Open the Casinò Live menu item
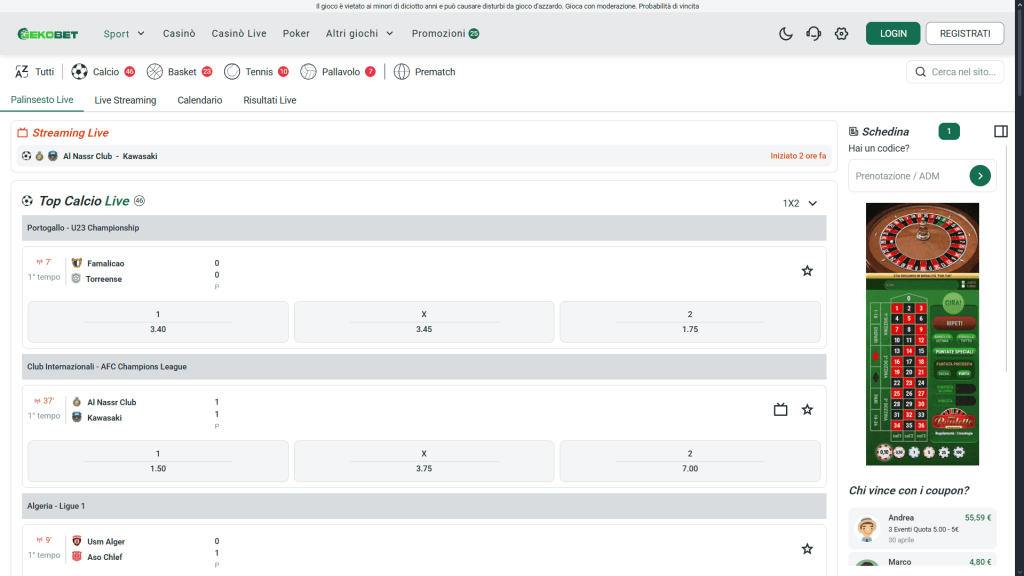The height and width of the screenshot is (576, 1024). click(x=238, y=33)
